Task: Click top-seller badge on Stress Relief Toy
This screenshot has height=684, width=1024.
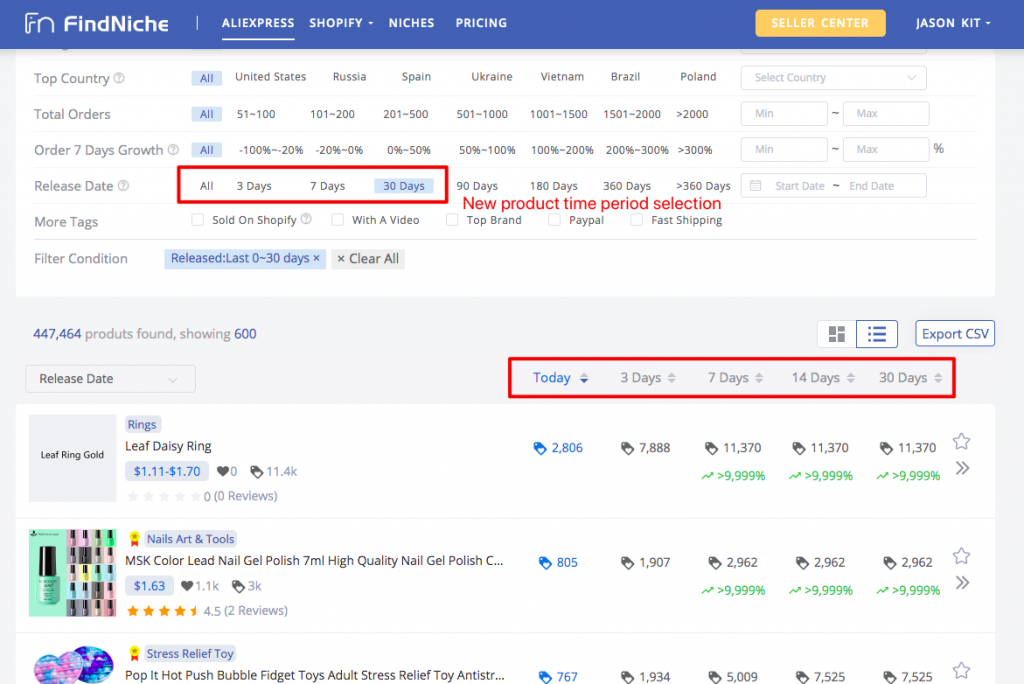Action: [x=135, y=653]
